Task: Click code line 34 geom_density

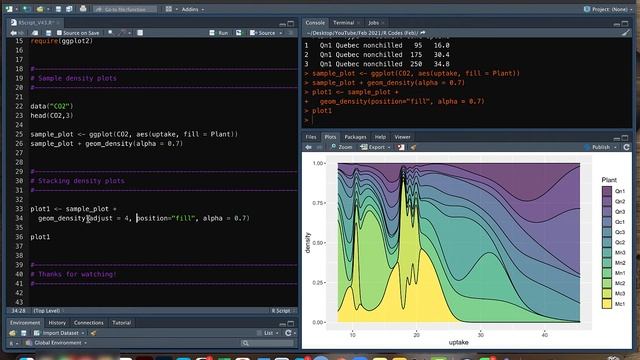Action: pyautogui.click(x=144, y=218)
